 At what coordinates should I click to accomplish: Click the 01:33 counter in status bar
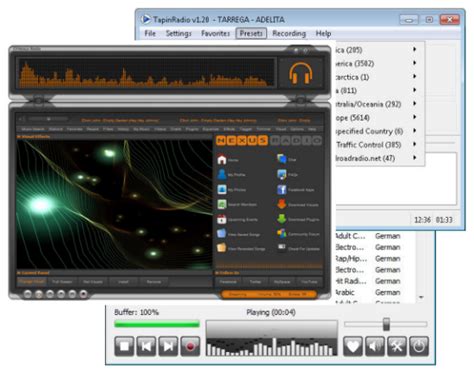pyautogui.click(x=444, y=220)
